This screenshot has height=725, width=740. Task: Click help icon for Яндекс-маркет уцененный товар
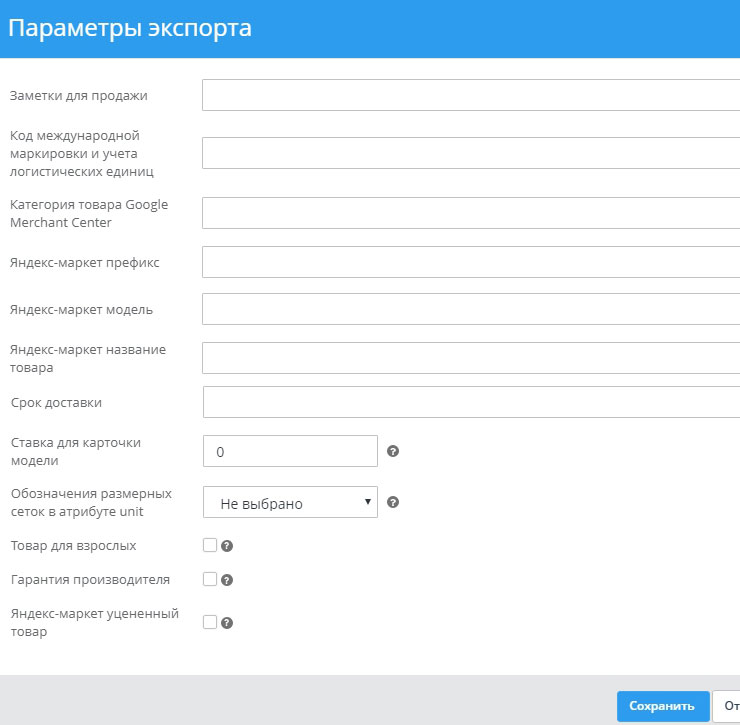click(x=227, y=622)
